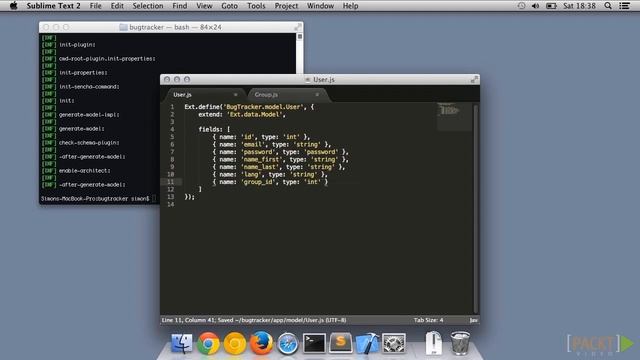Click the 'fields: [' text on line 4
Image resolution: width=640 pixels, height=360 pixels.
(214, 129)
